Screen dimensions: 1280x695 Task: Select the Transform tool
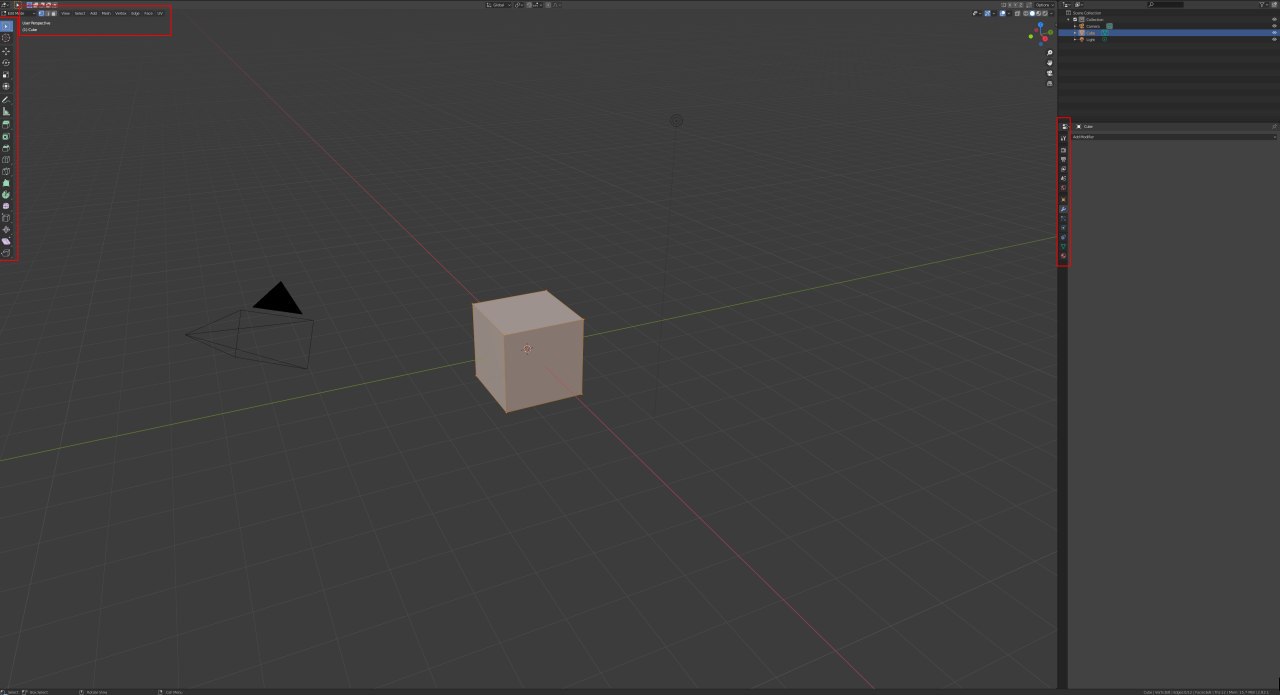pyautogui.click(x=6, y=86)
